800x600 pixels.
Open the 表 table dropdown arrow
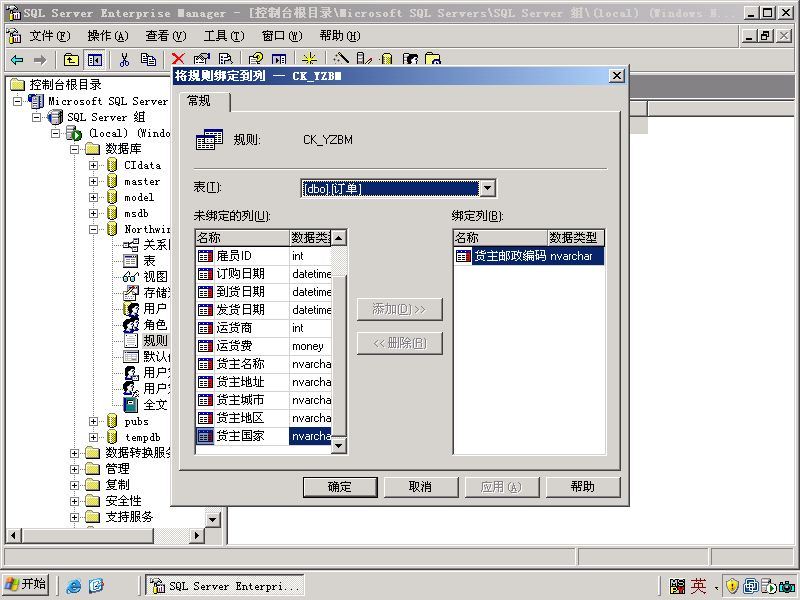tap(487, 188)
